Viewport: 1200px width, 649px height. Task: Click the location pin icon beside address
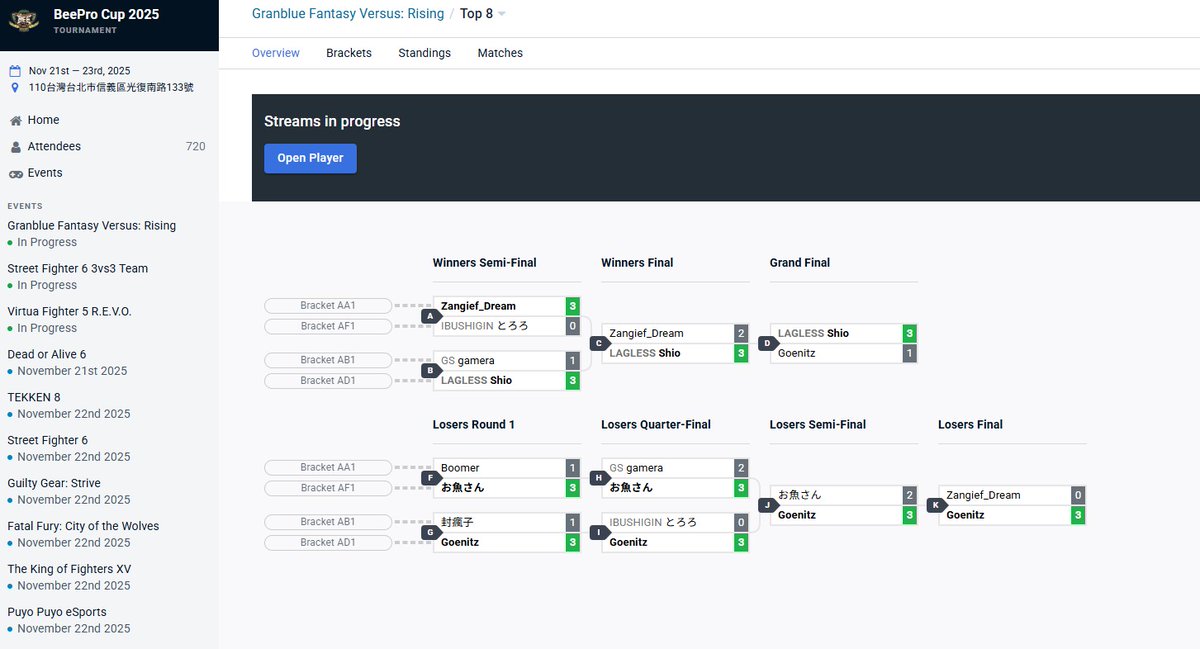tap(14, 88)
